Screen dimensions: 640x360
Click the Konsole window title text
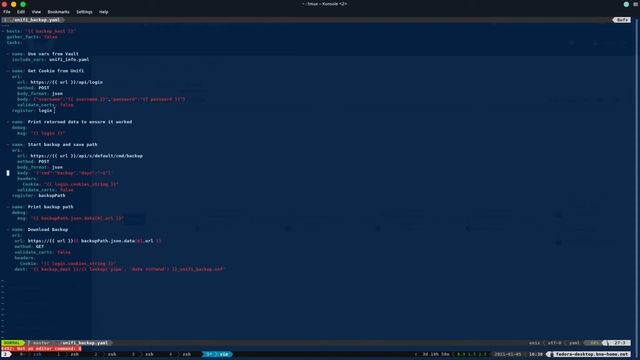tap(324, 4)
